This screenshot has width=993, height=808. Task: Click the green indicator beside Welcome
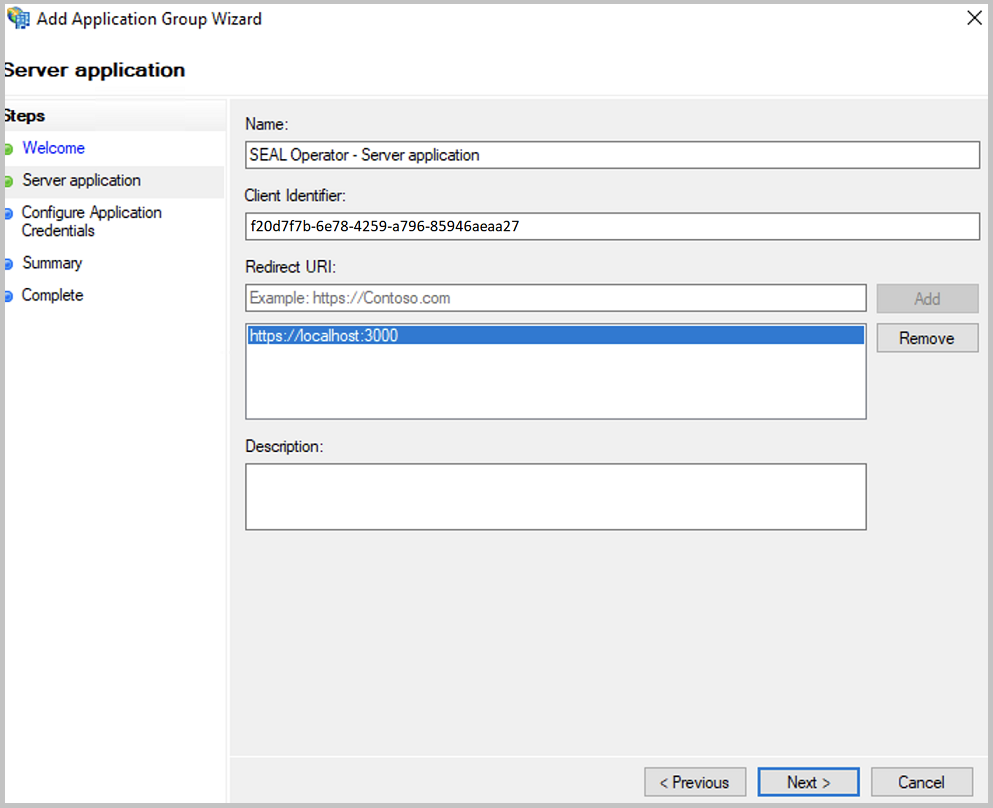(10, 148)
